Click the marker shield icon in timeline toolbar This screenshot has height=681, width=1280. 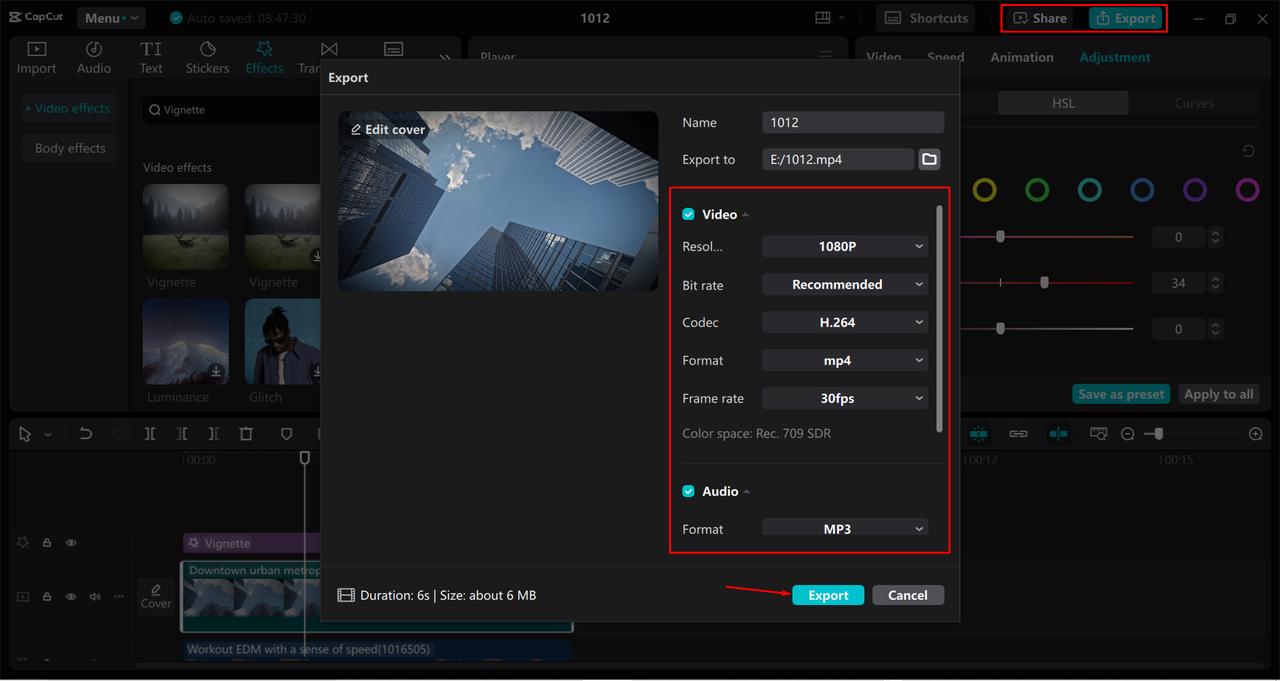[x=286, y=434]
